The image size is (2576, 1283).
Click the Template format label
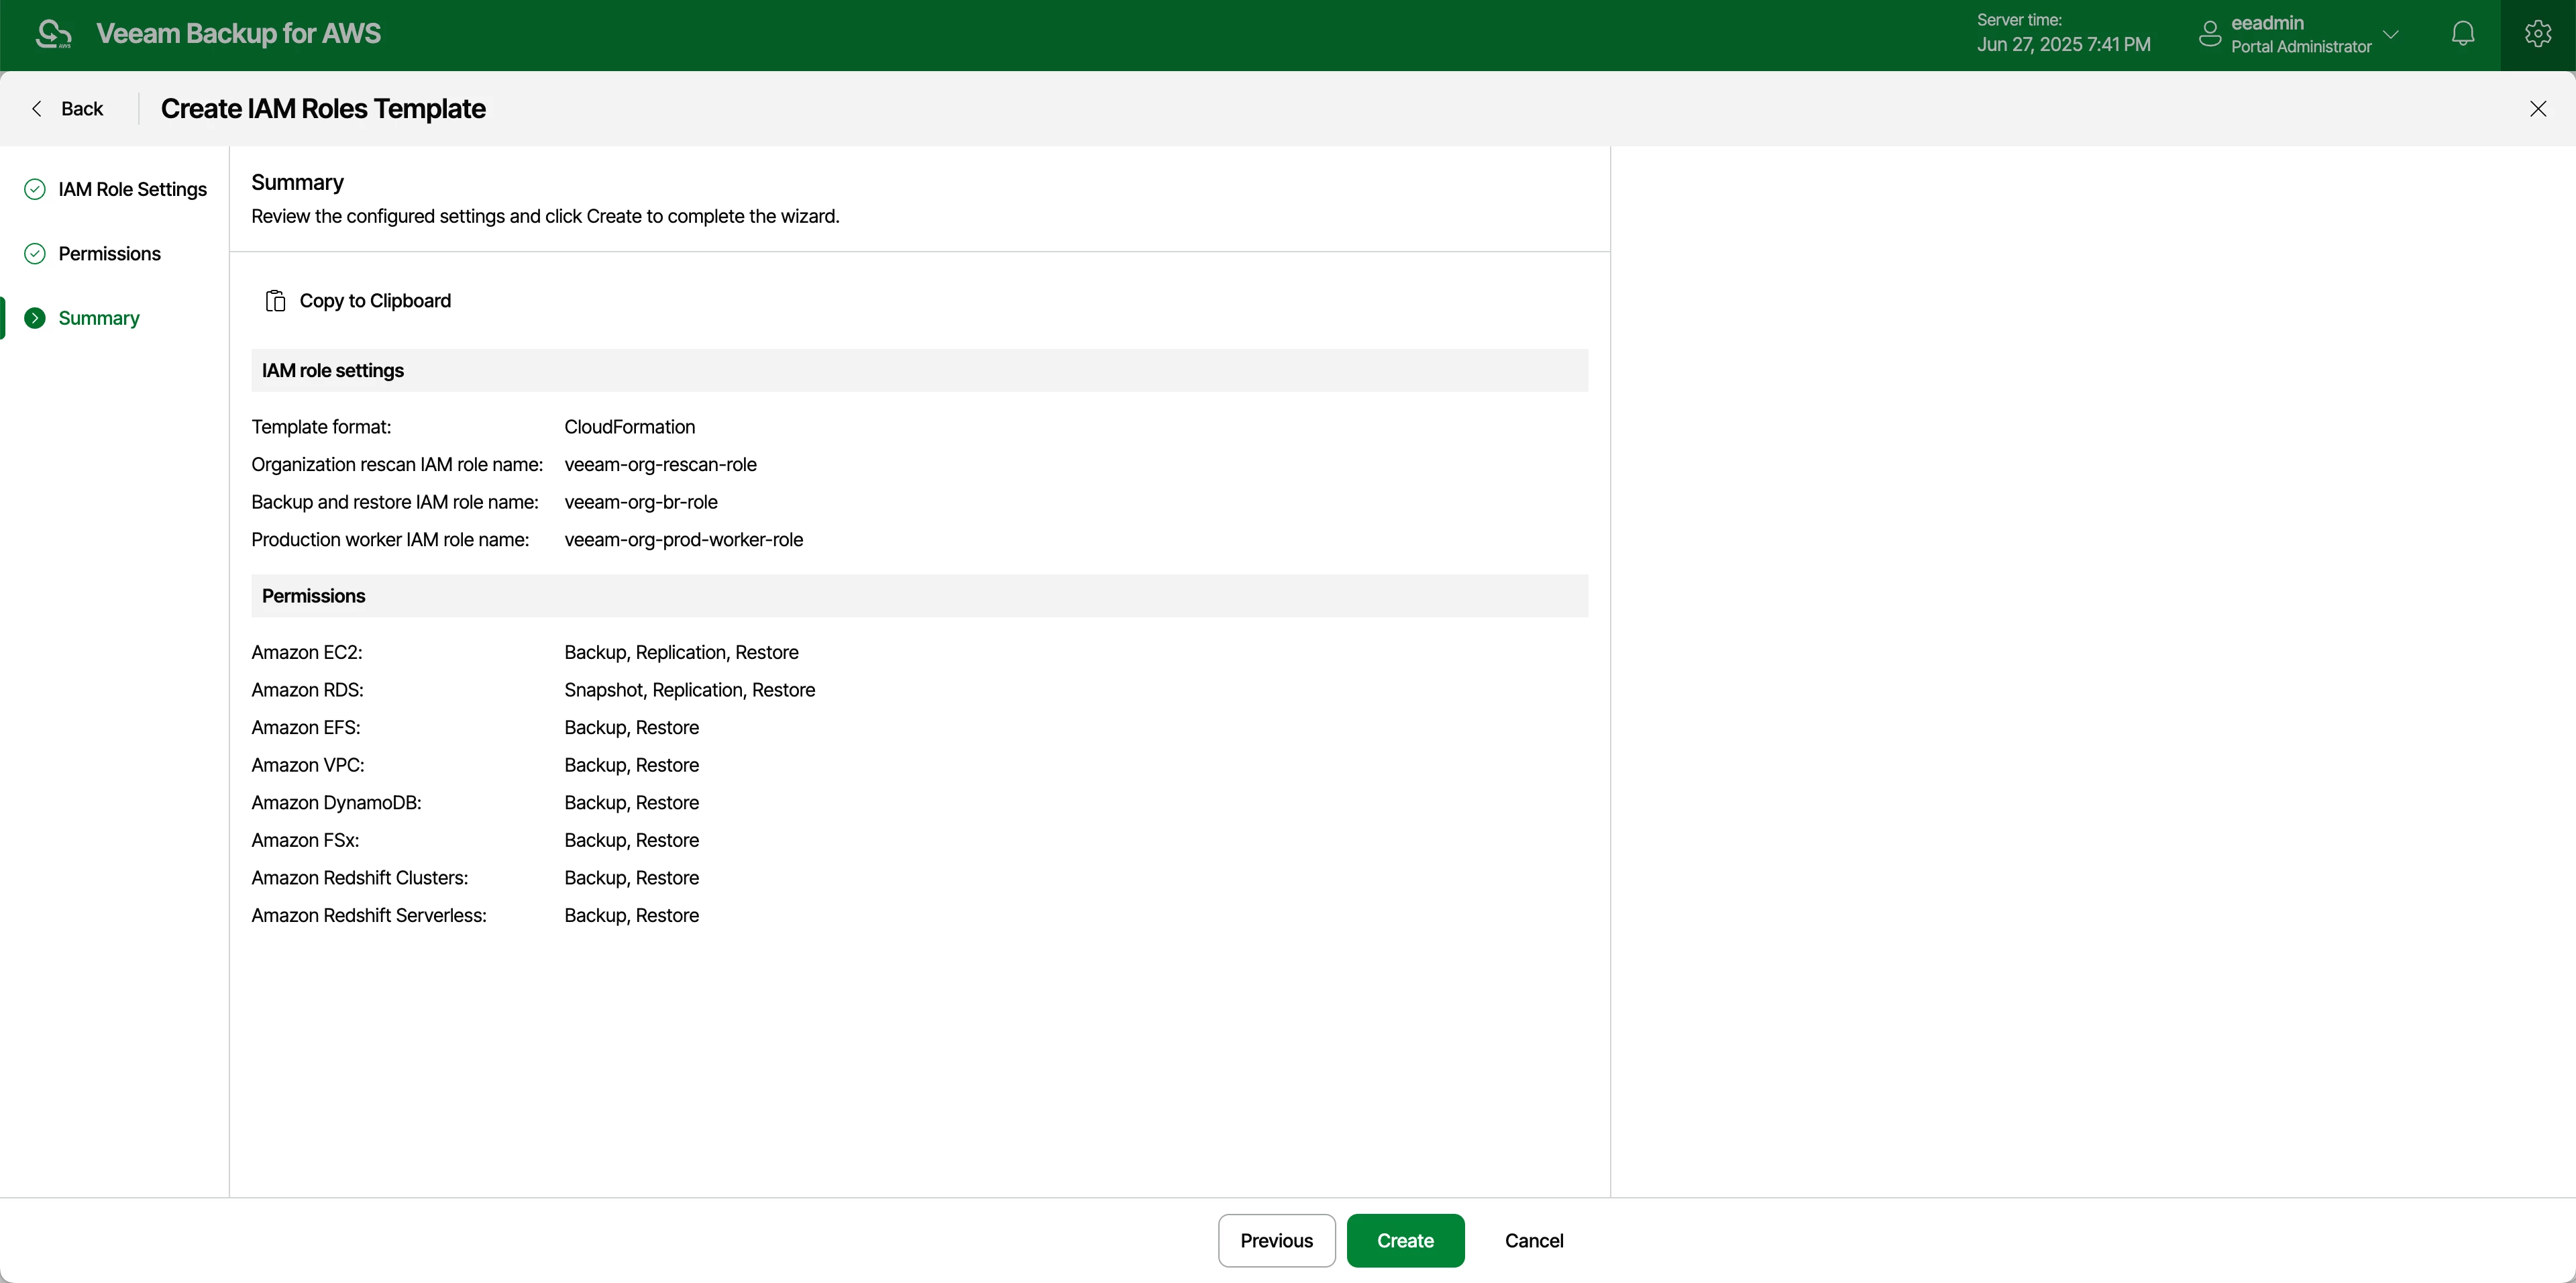tap(321, 427)
